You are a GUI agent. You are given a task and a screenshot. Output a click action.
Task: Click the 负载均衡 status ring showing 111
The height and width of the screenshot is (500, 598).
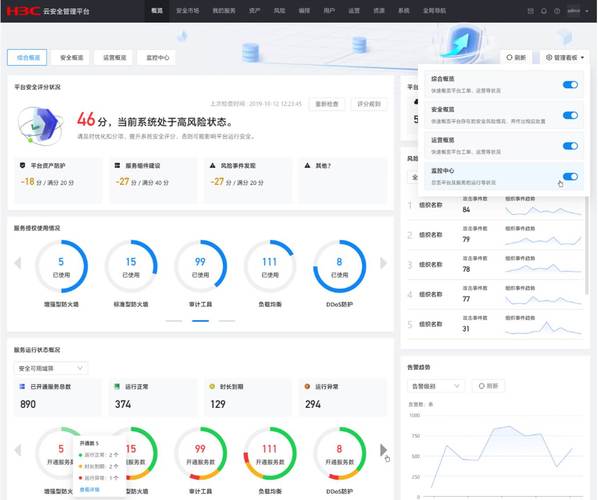coord(270,453)
